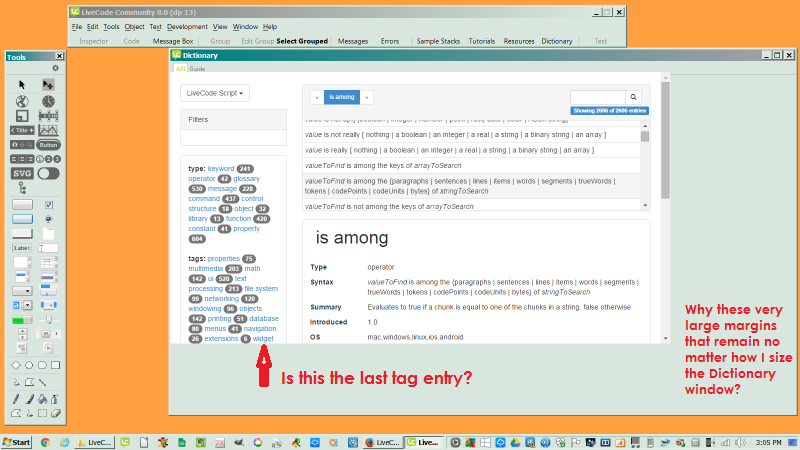
Task: Click the search magnifier icon in Dictionary
Action: tap(632, 97)
